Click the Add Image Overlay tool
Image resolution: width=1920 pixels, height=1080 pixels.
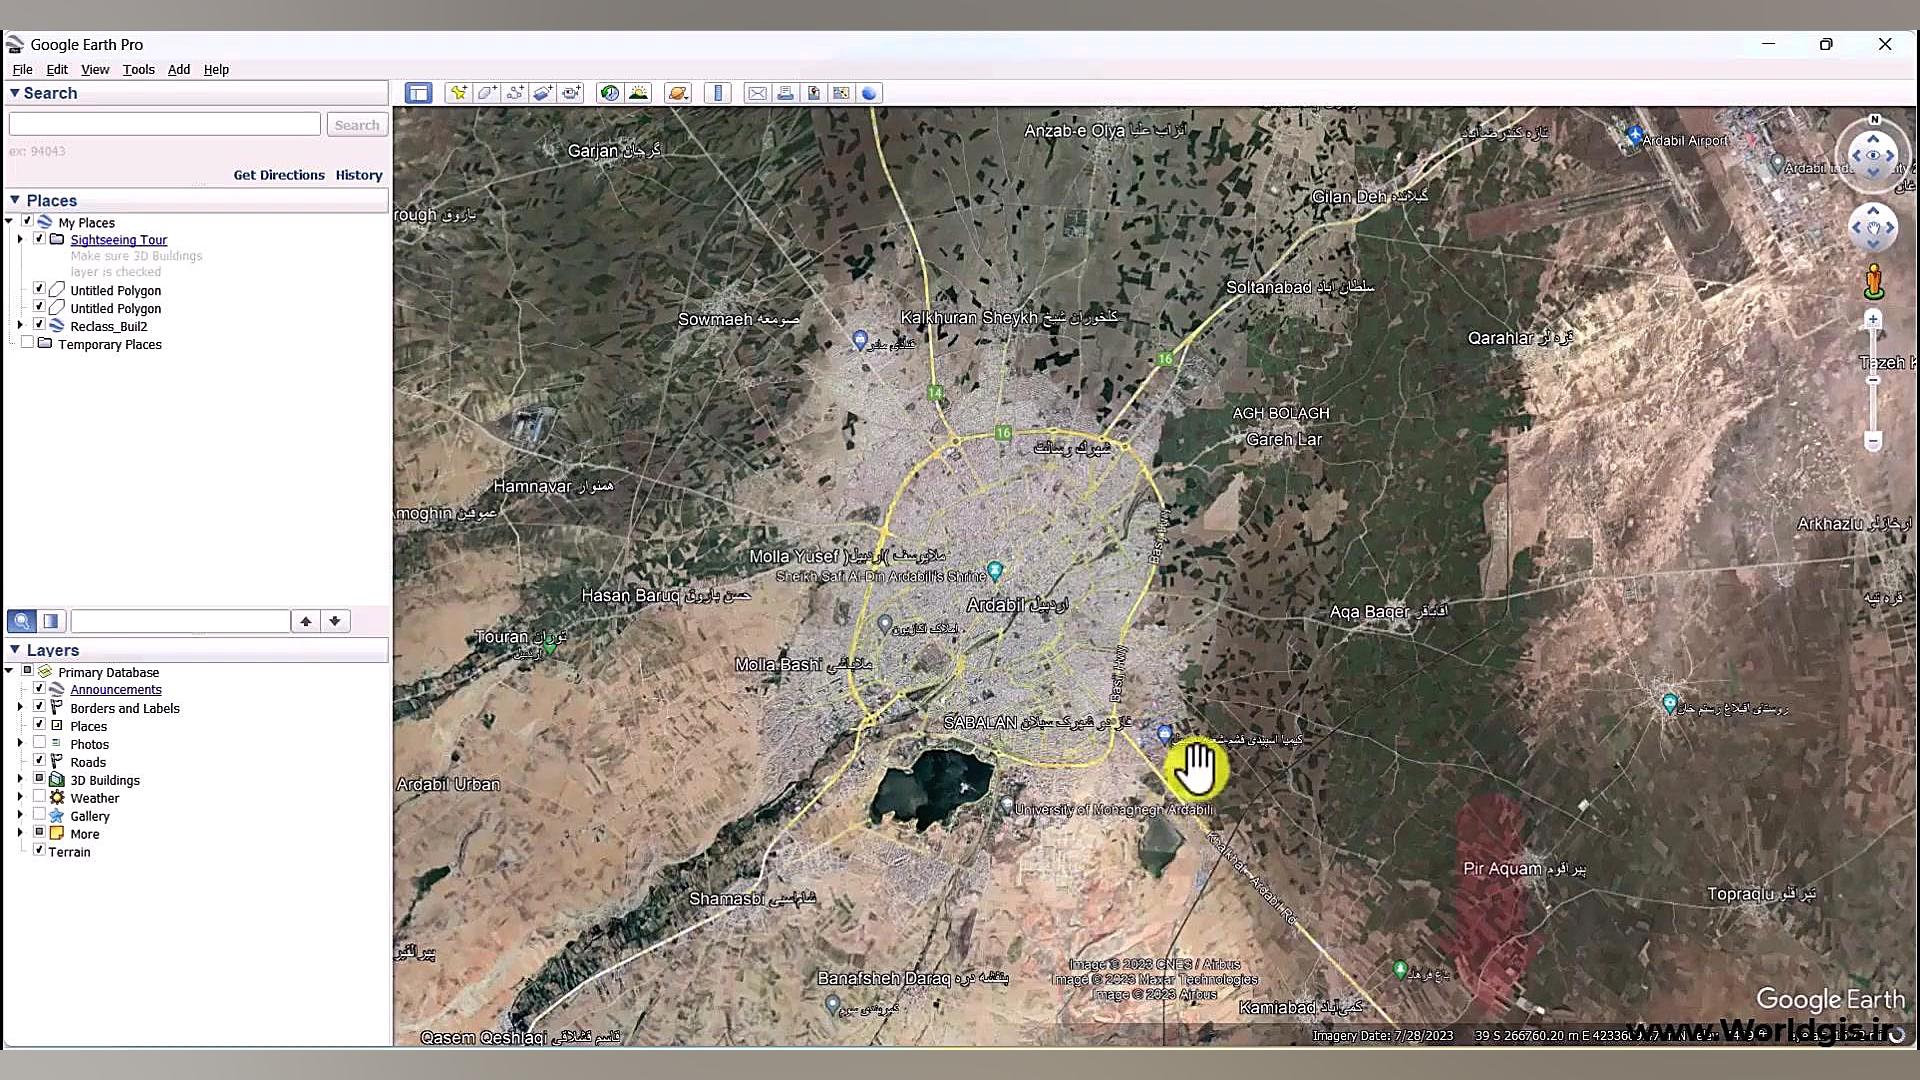click(x=543, y=93)
